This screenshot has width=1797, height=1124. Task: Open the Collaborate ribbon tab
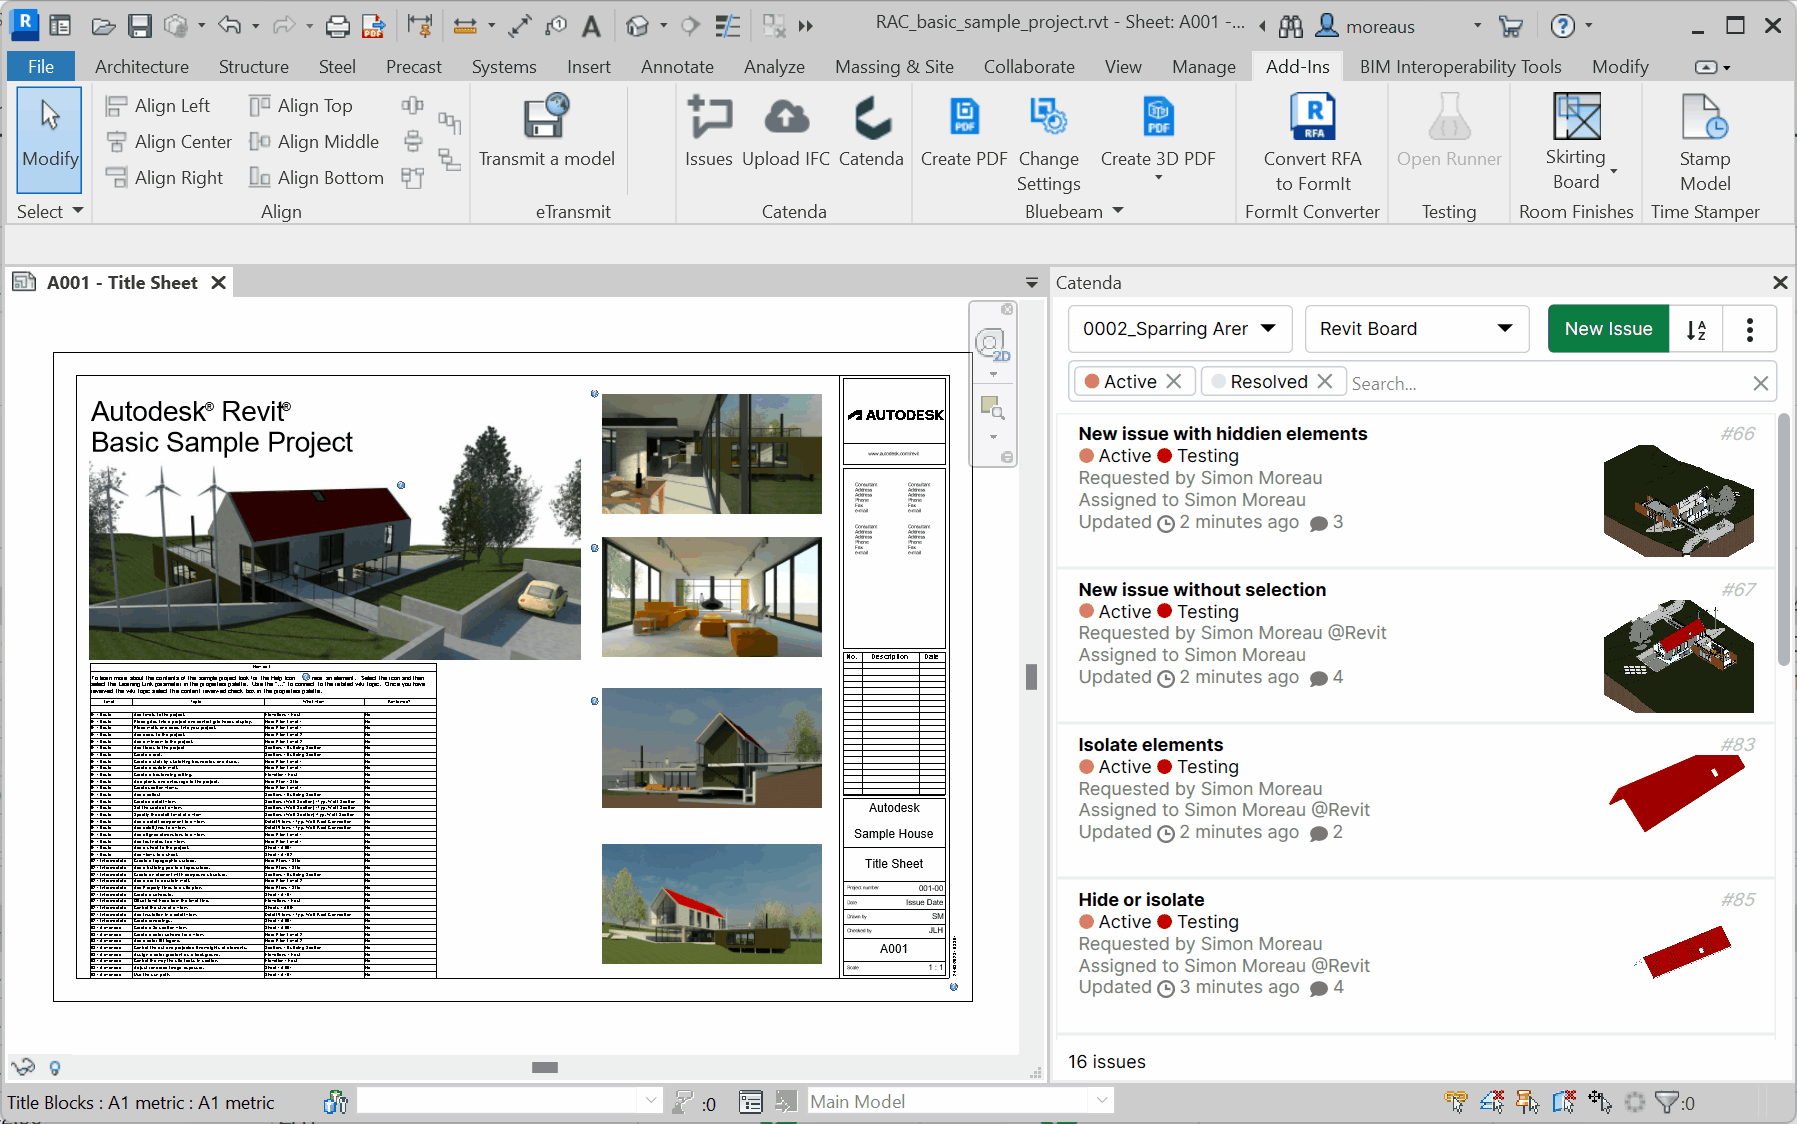pyautogui.click(x=1028, y=67)
